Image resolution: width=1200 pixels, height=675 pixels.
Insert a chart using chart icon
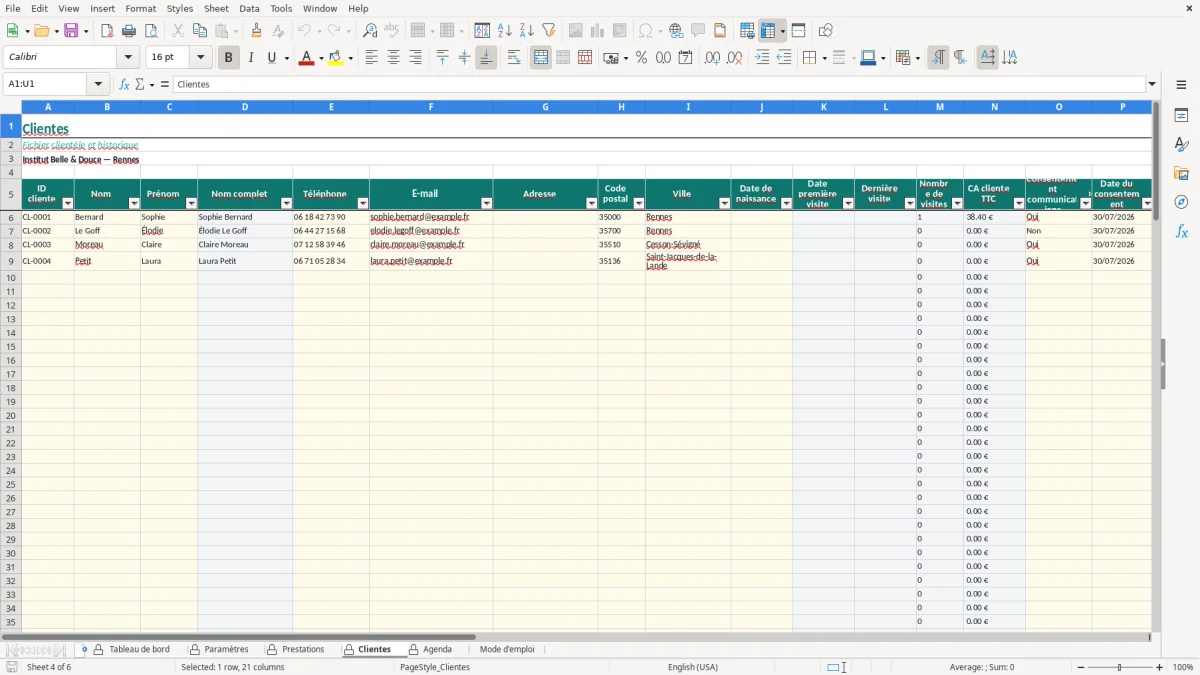[597, 31]
